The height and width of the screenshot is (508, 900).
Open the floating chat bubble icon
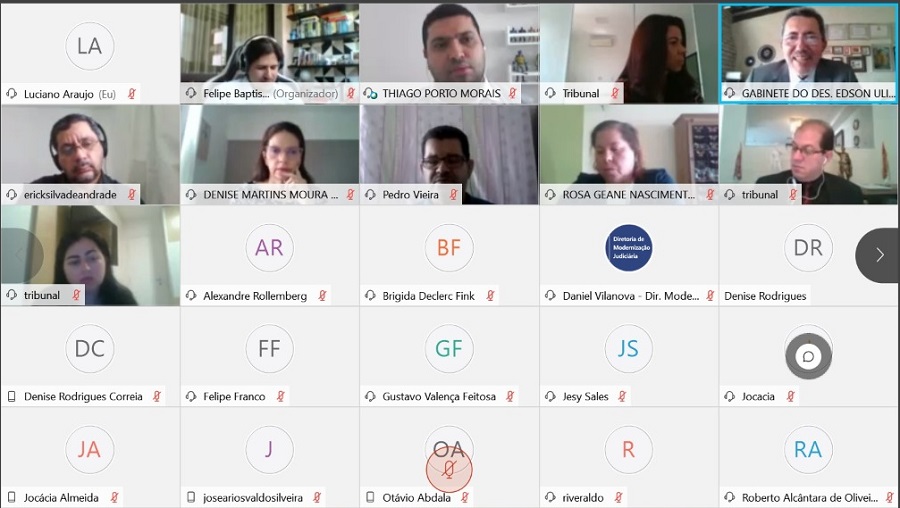click(808, 356)
